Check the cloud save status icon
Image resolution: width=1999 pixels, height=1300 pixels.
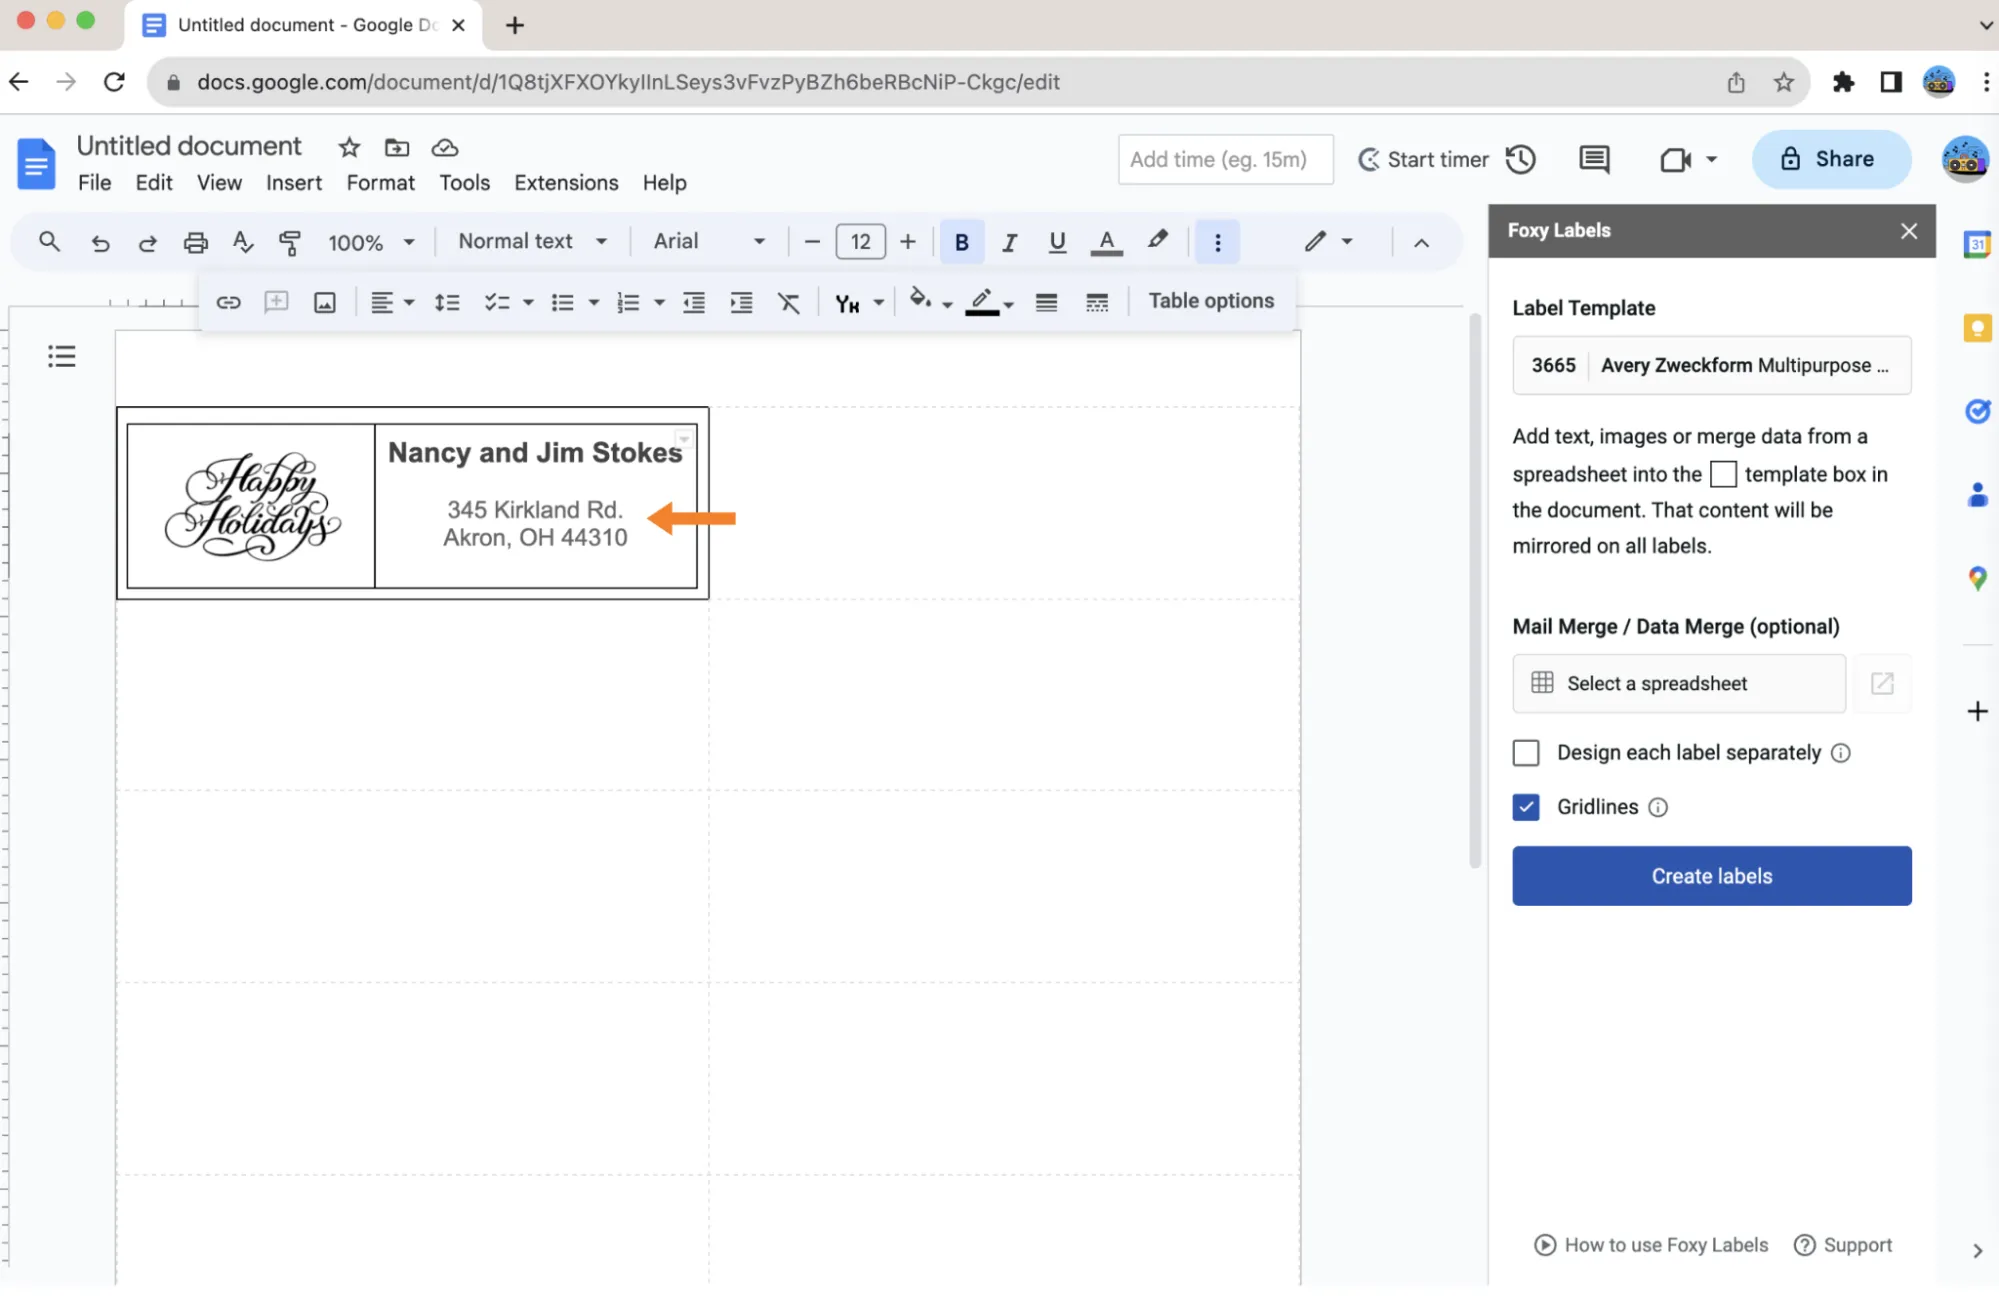point(445,148)
